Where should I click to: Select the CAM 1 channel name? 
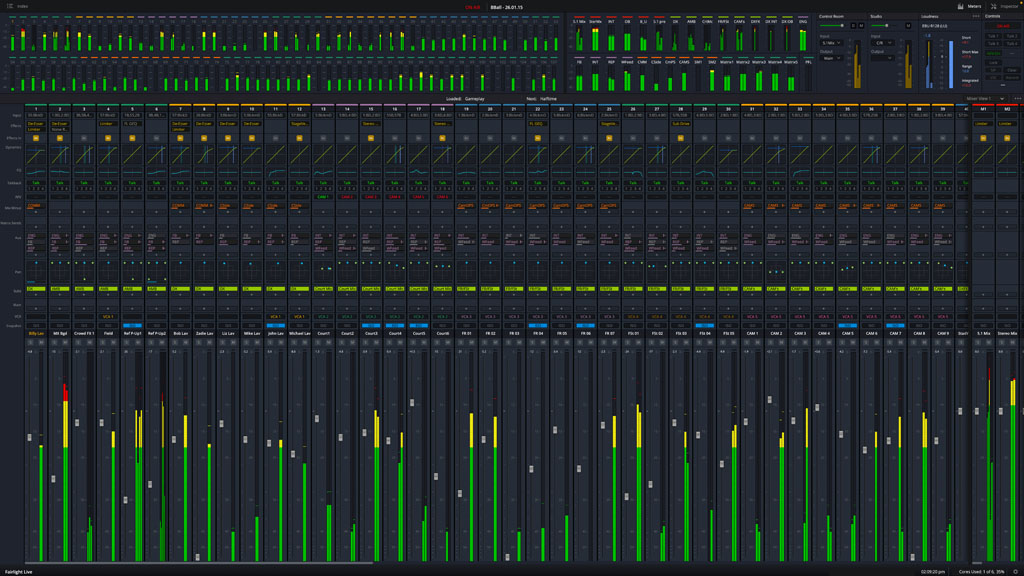tap(752, 333)
